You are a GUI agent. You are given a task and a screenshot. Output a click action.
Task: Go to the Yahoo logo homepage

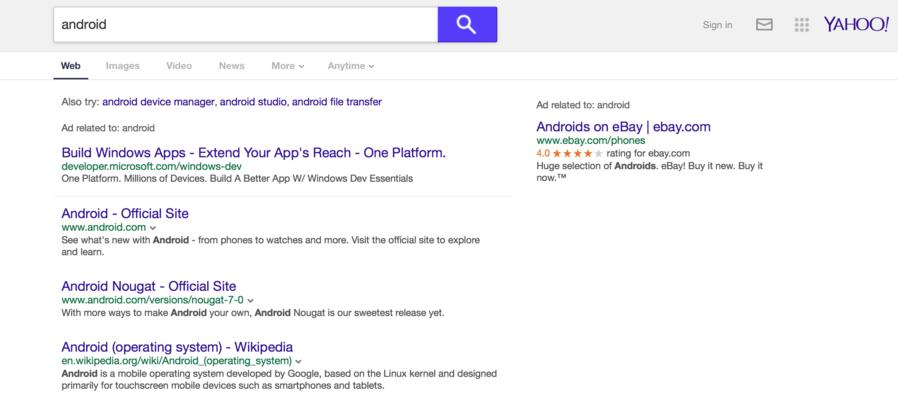click(856, 24)
